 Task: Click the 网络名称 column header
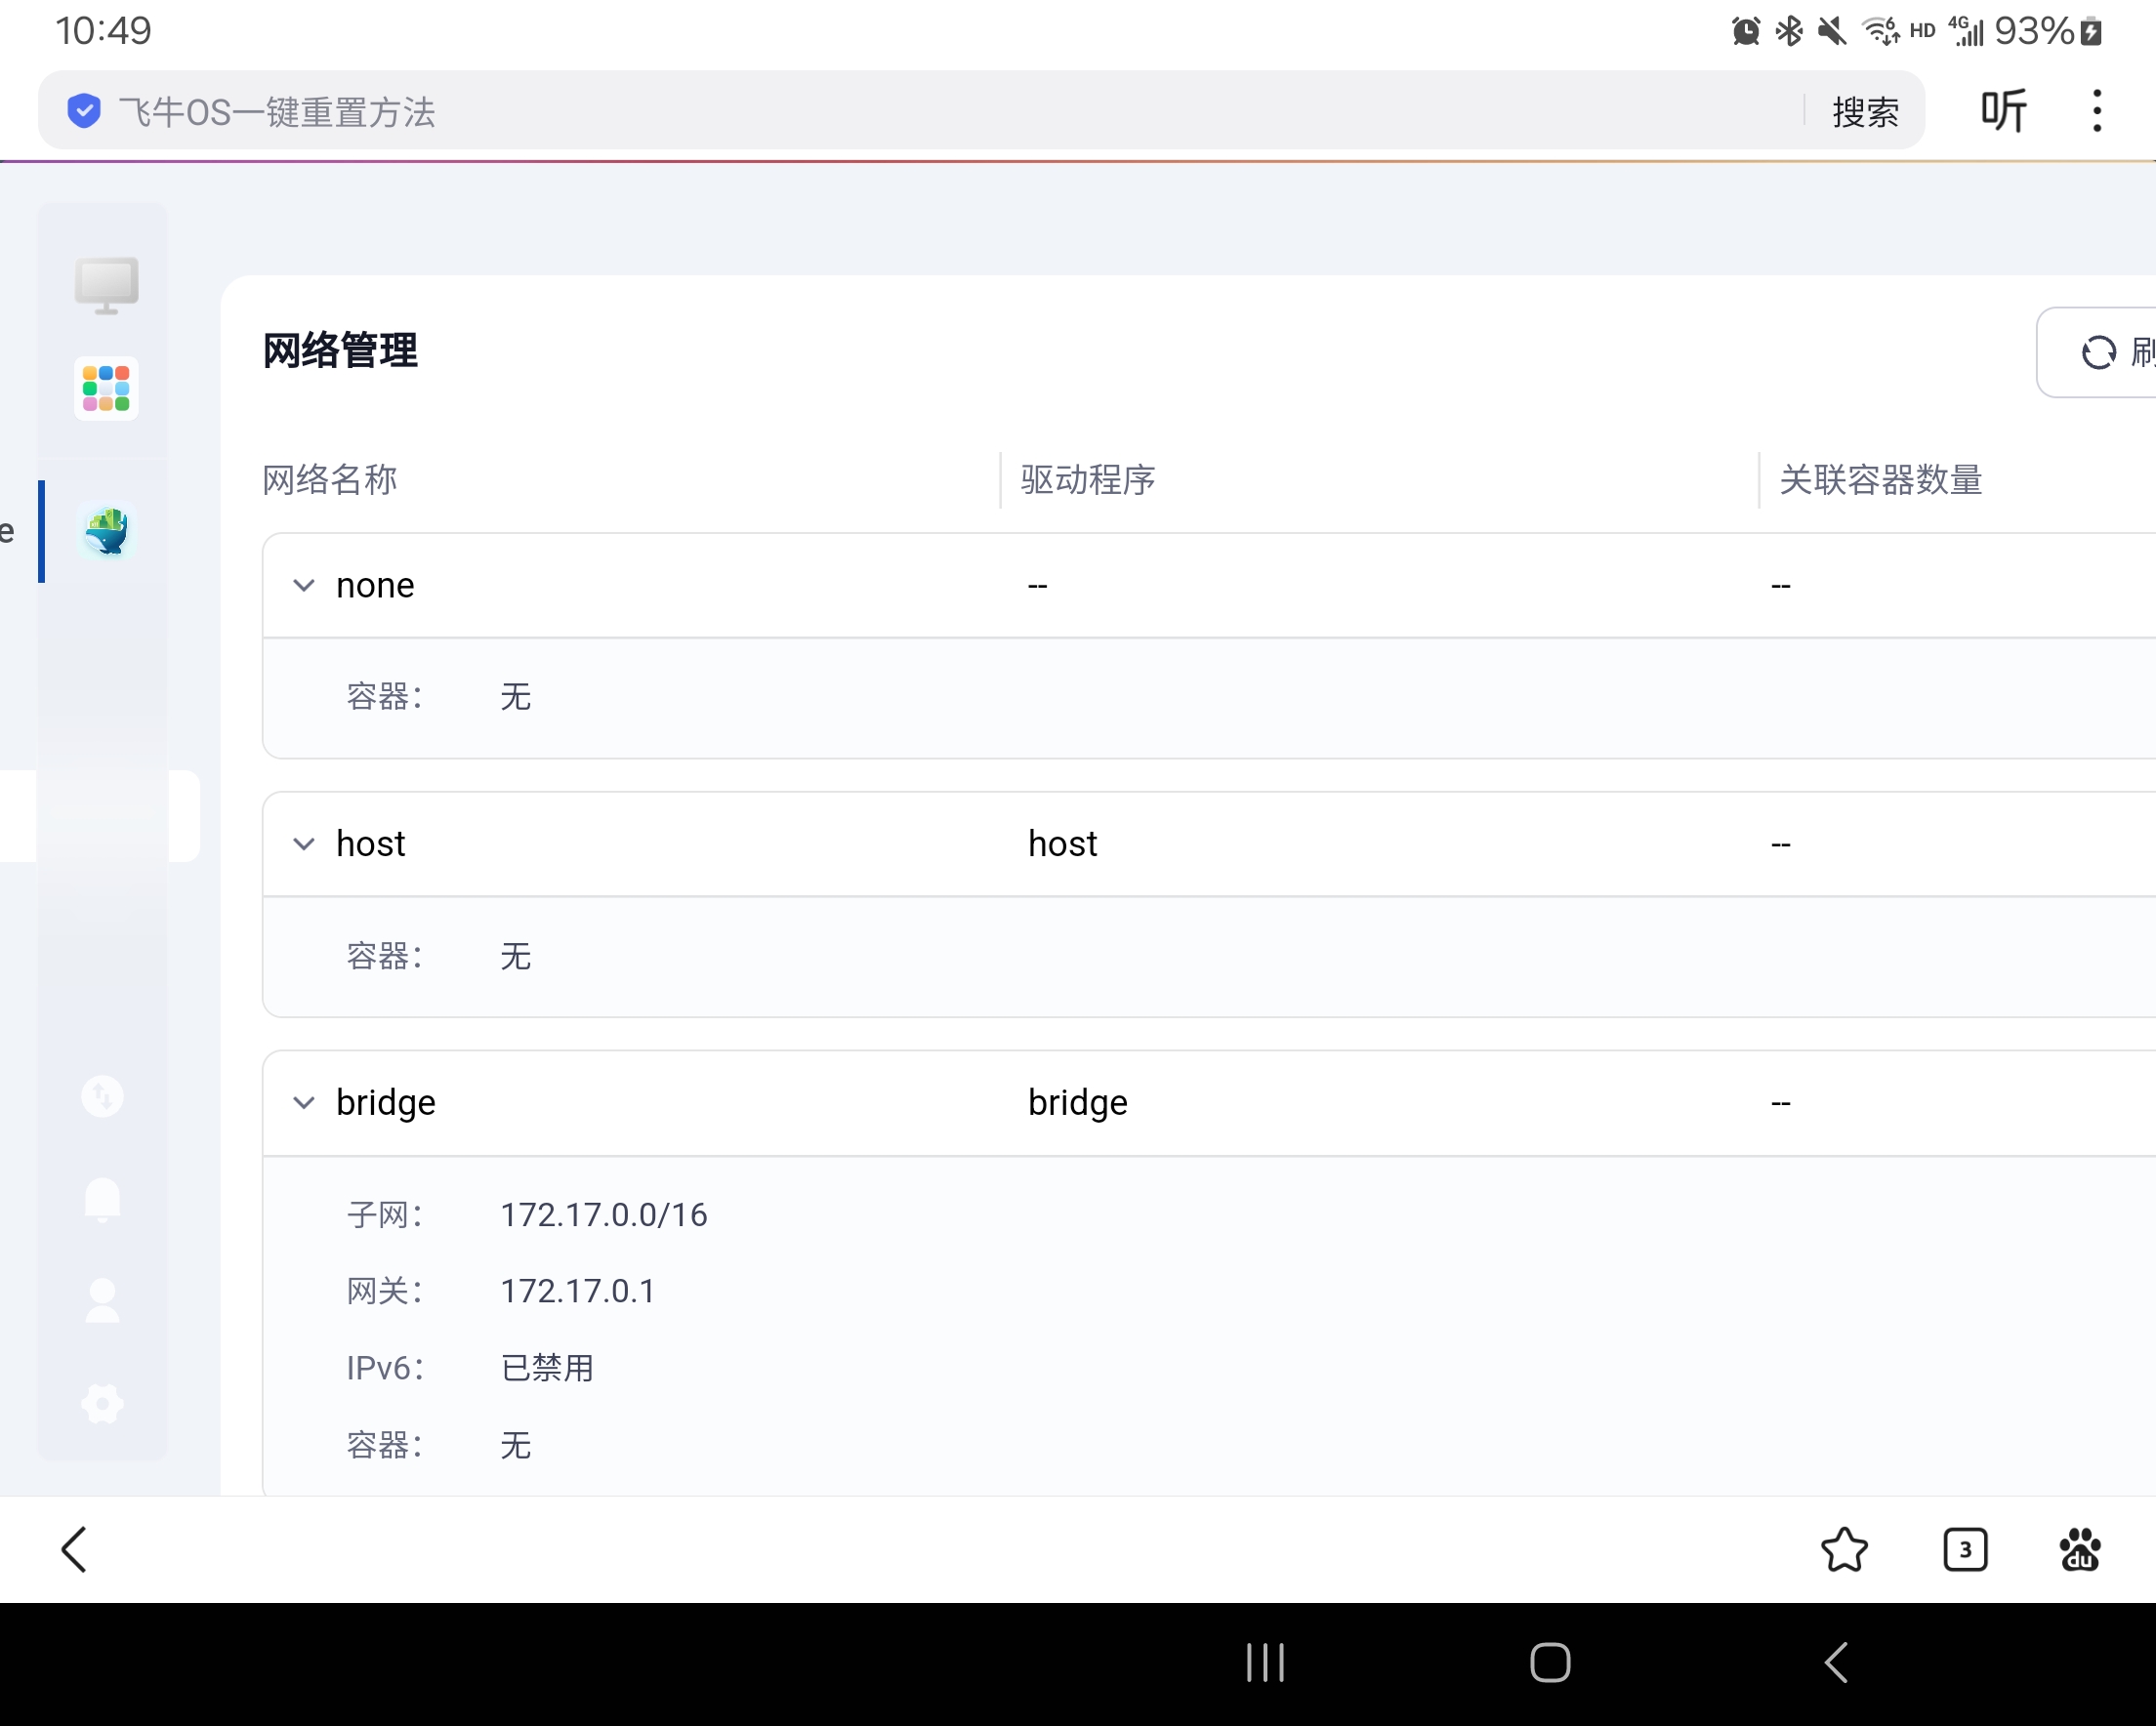(330, 480)
